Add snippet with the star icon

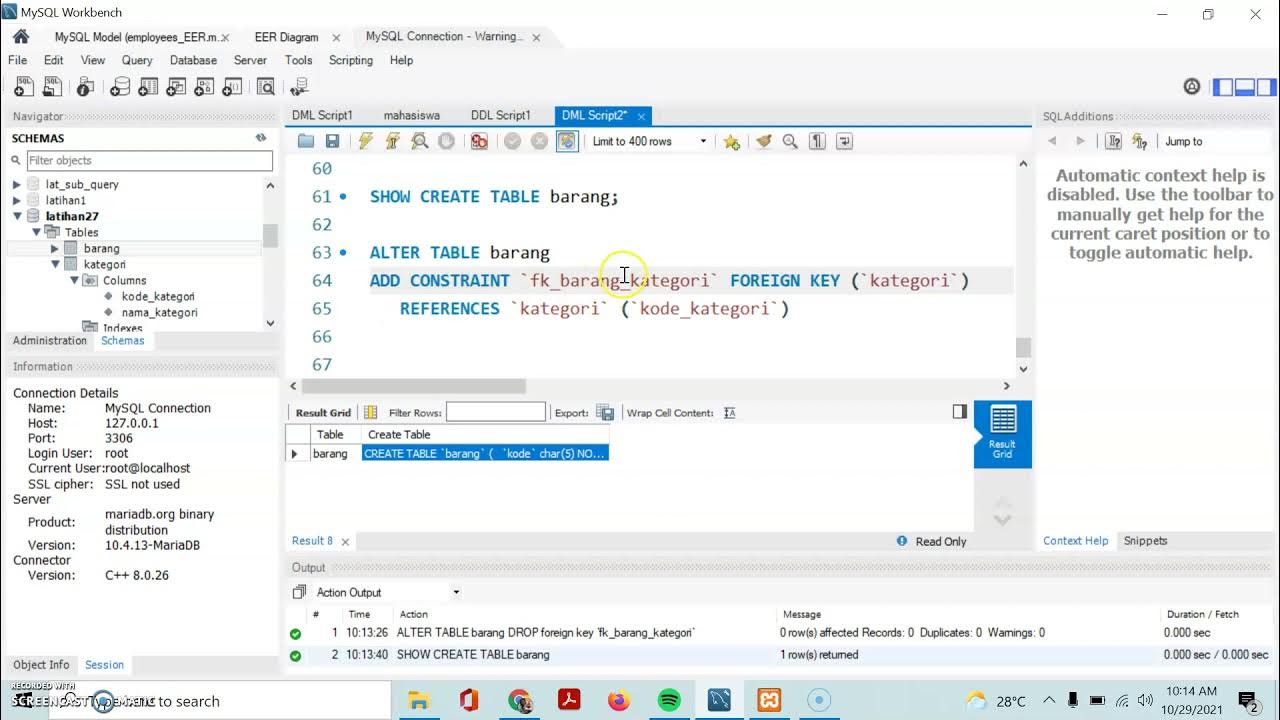pyautogui.click(x=731, y=141)
